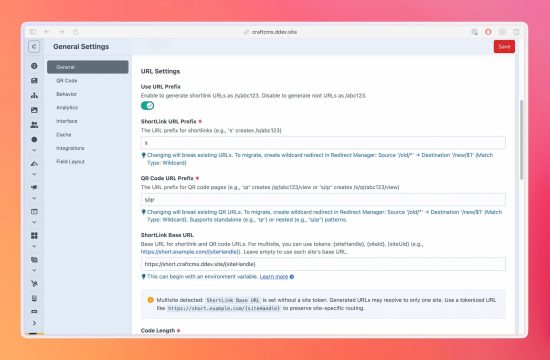The width and height of the screenshot is (550, 360).
Task: Click the megaphone icon in sidebar
Action: 34,187
